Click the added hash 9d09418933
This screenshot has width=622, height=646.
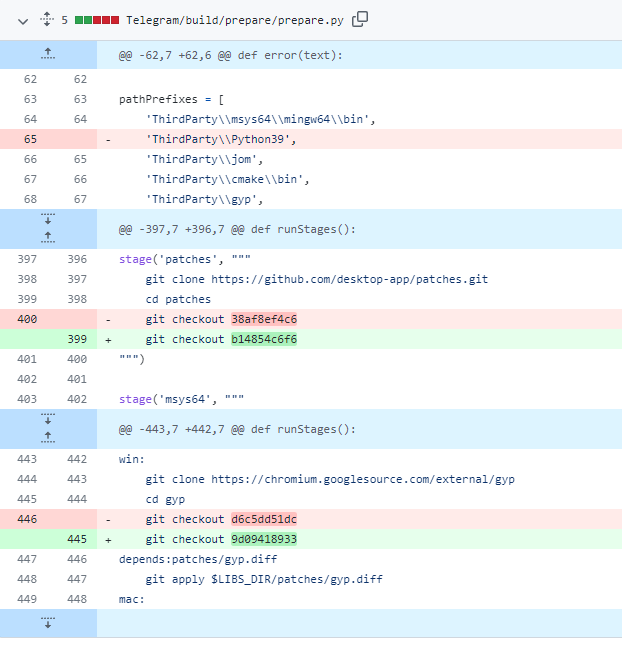(x=264, y=539)
